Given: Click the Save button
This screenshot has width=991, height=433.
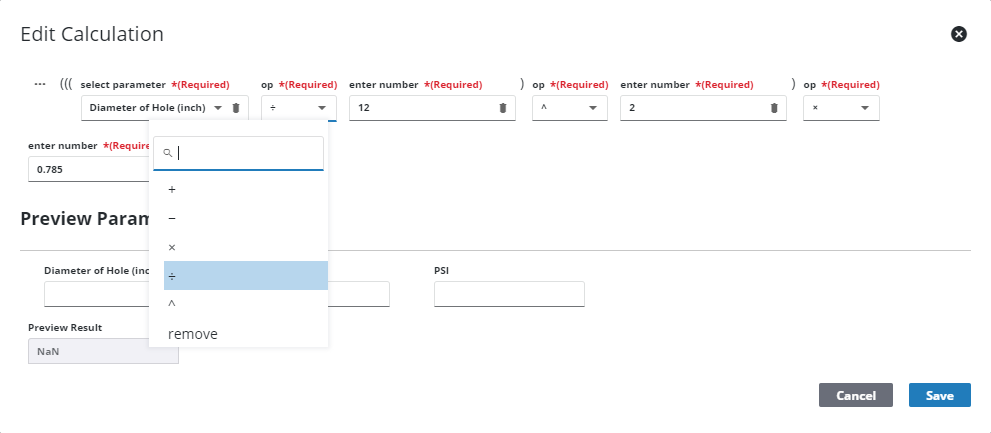Looking at the screenshot, I should point(939,395).
